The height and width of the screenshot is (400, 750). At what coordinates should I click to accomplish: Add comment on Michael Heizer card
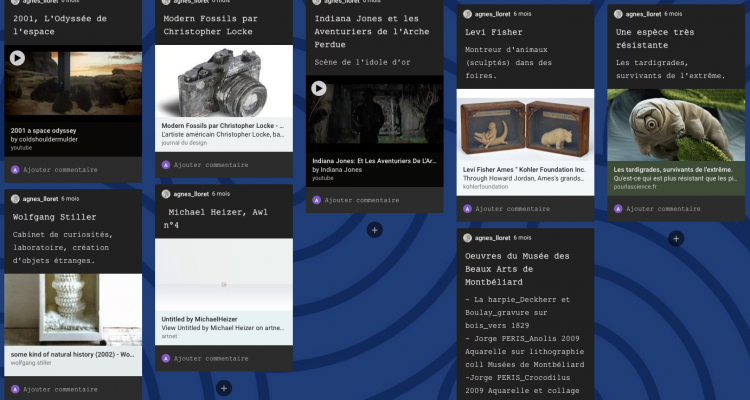[211, 358]
